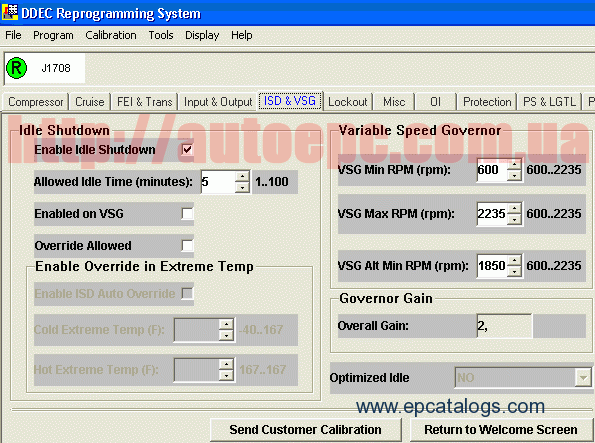Lower VSG Max RPM using down arrow

pyautogui.click(x=514, y=219)
